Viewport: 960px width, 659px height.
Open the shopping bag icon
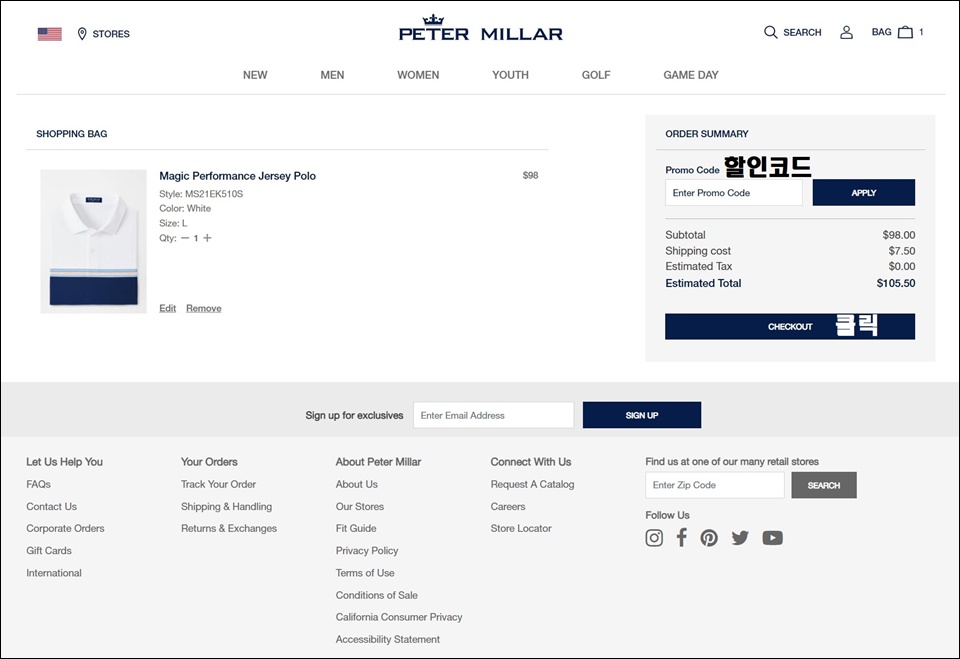[x=905, y=32]
